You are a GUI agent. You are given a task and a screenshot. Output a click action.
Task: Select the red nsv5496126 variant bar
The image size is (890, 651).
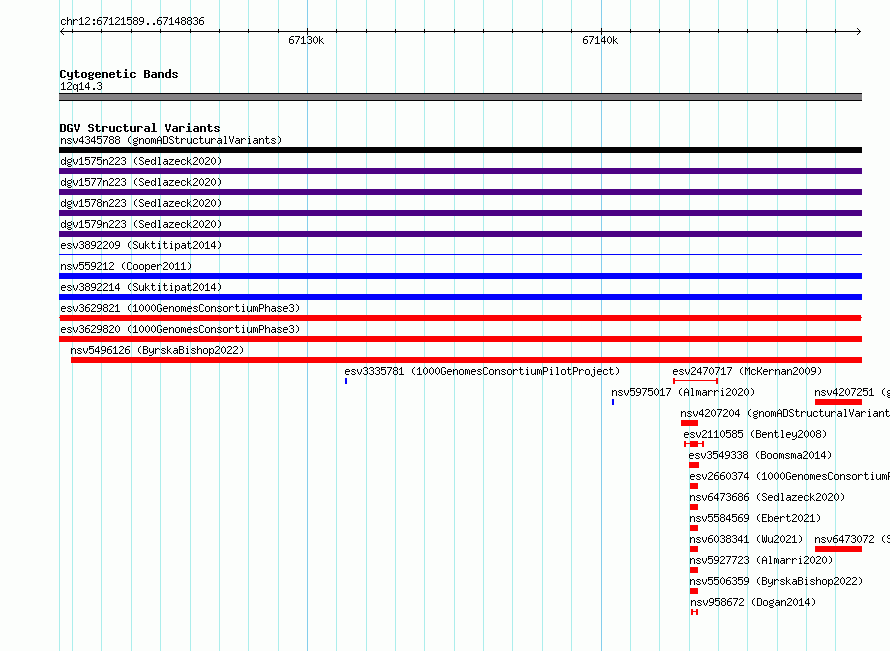(x=466, y=360)
